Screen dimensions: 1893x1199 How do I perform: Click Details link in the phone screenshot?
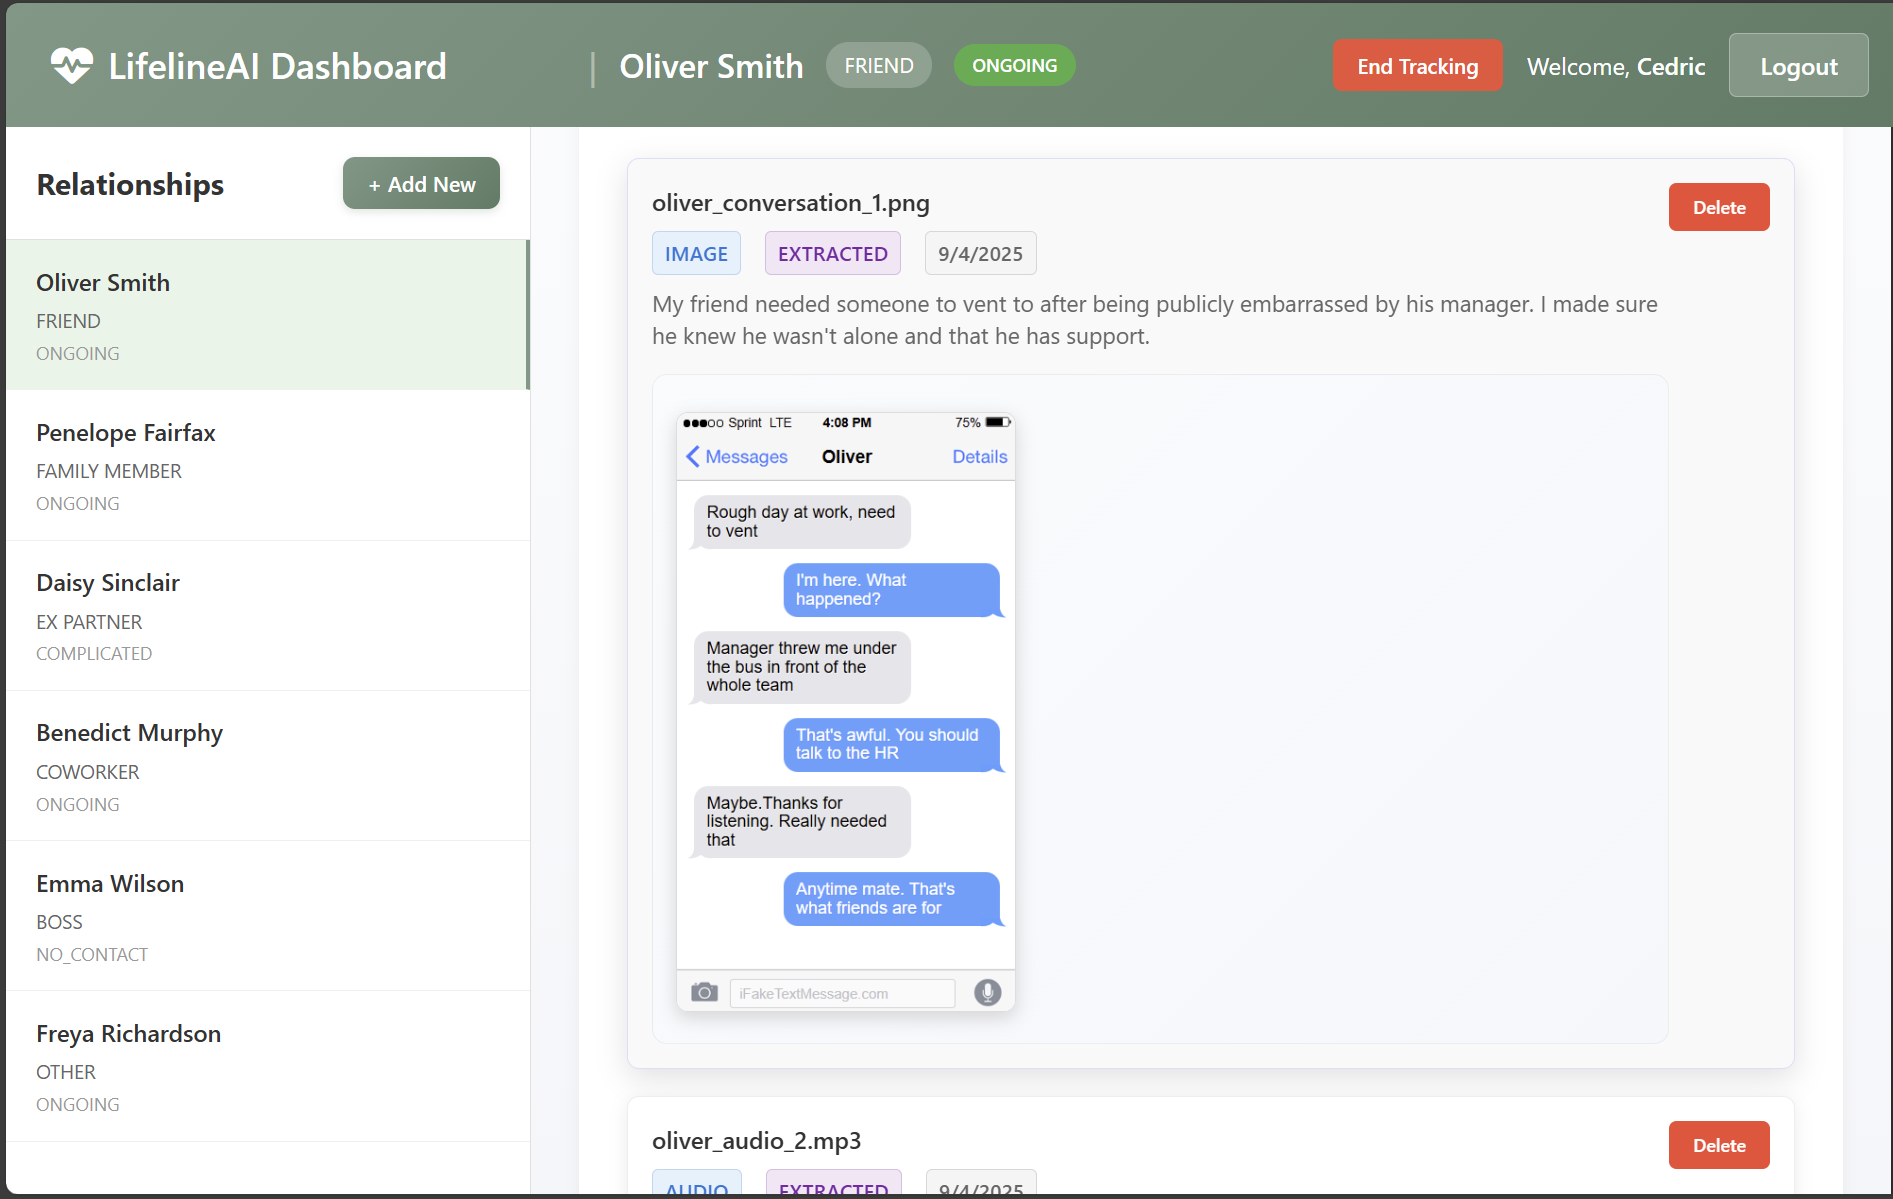click(979, 457)
